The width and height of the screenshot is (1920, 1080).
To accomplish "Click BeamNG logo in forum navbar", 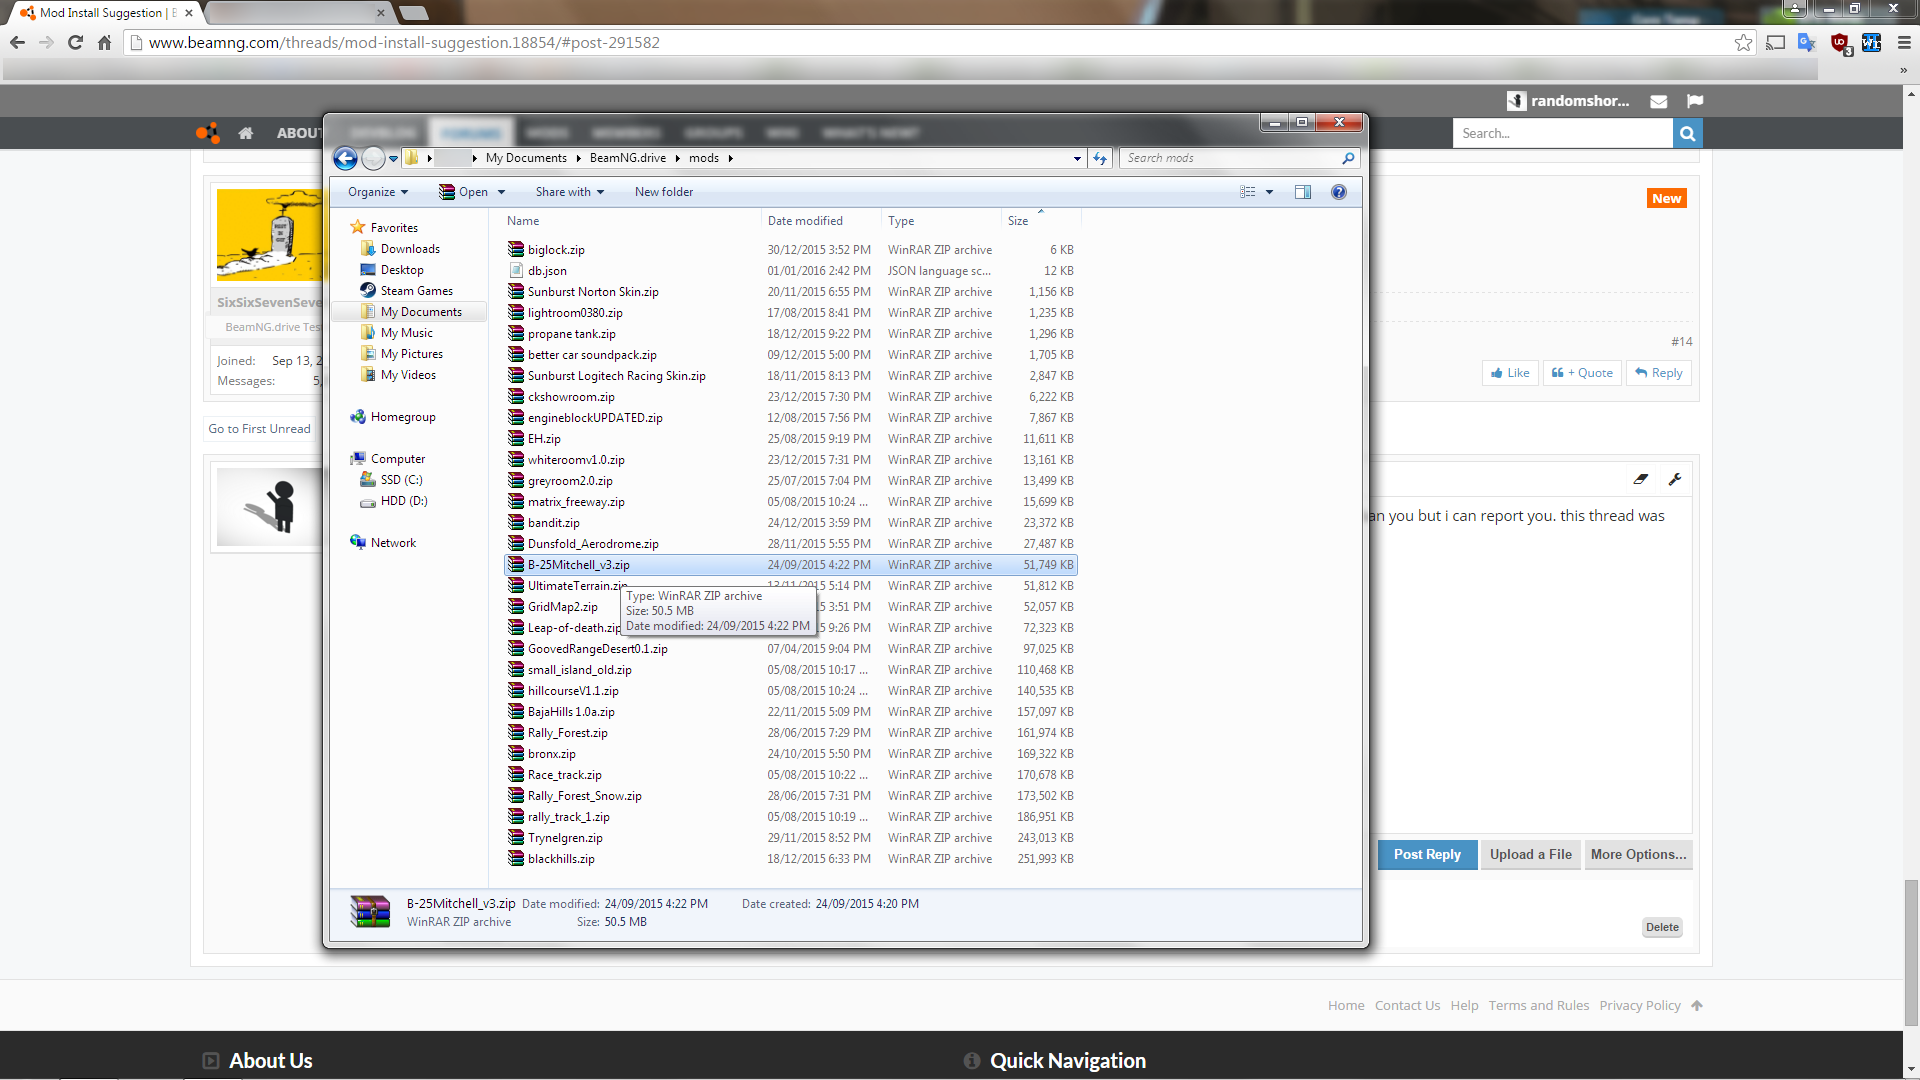I will point(207,133).
